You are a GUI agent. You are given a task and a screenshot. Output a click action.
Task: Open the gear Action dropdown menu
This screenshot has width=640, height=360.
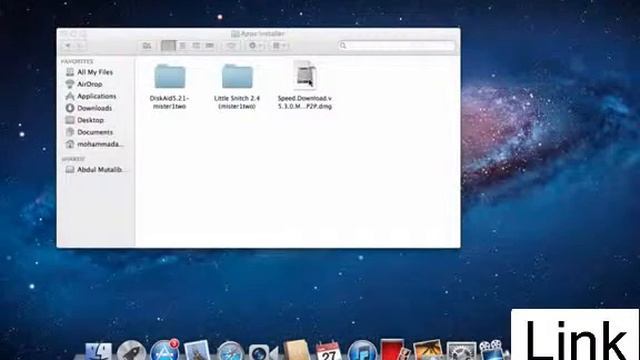[256, 46]
